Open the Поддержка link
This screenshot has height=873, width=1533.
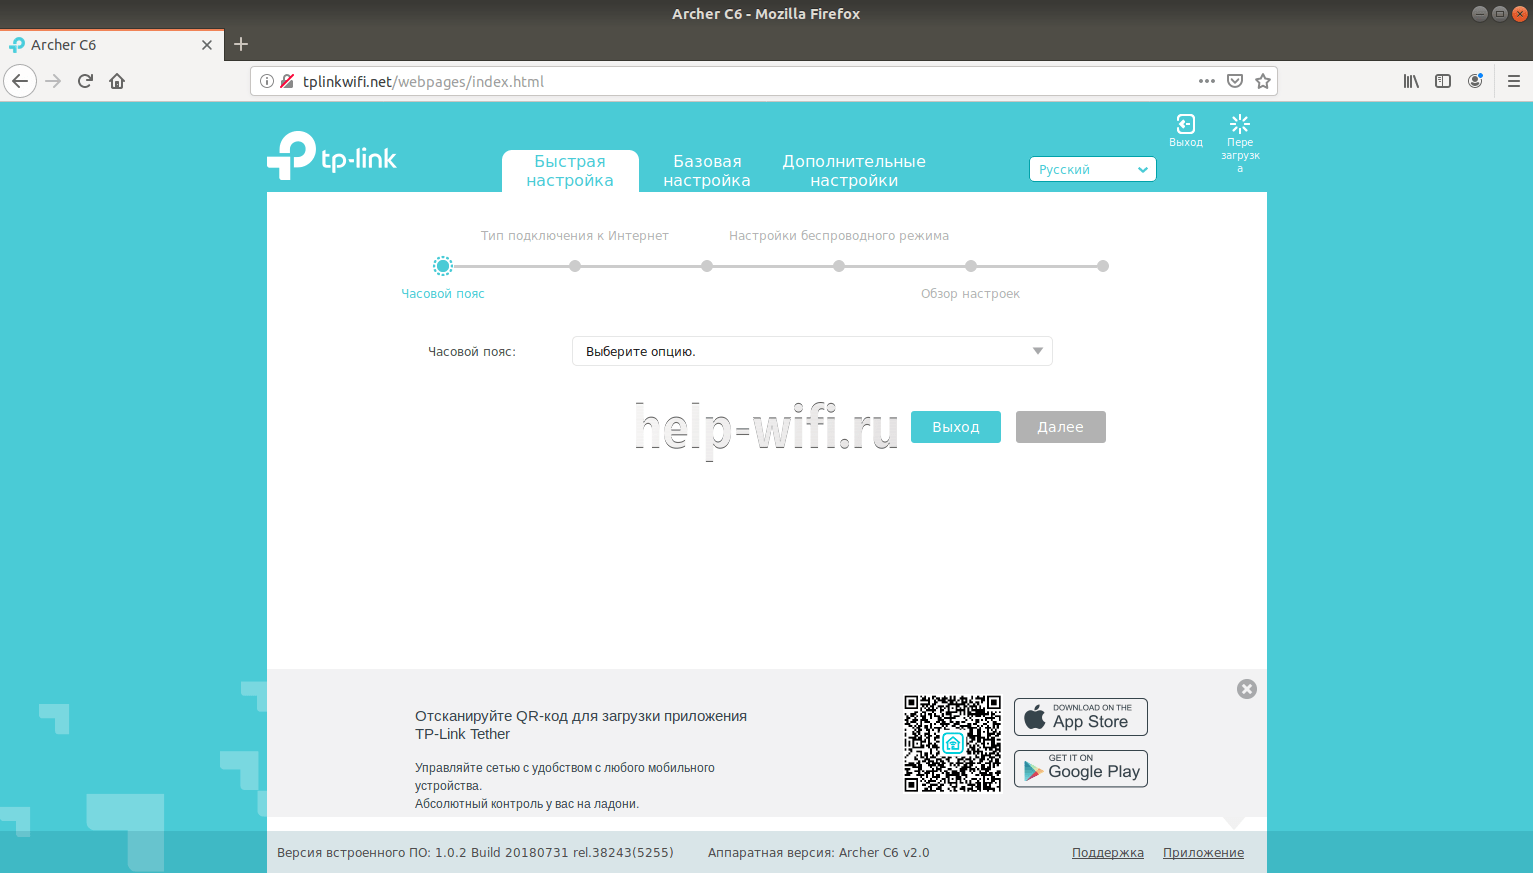pos(1108,853)
